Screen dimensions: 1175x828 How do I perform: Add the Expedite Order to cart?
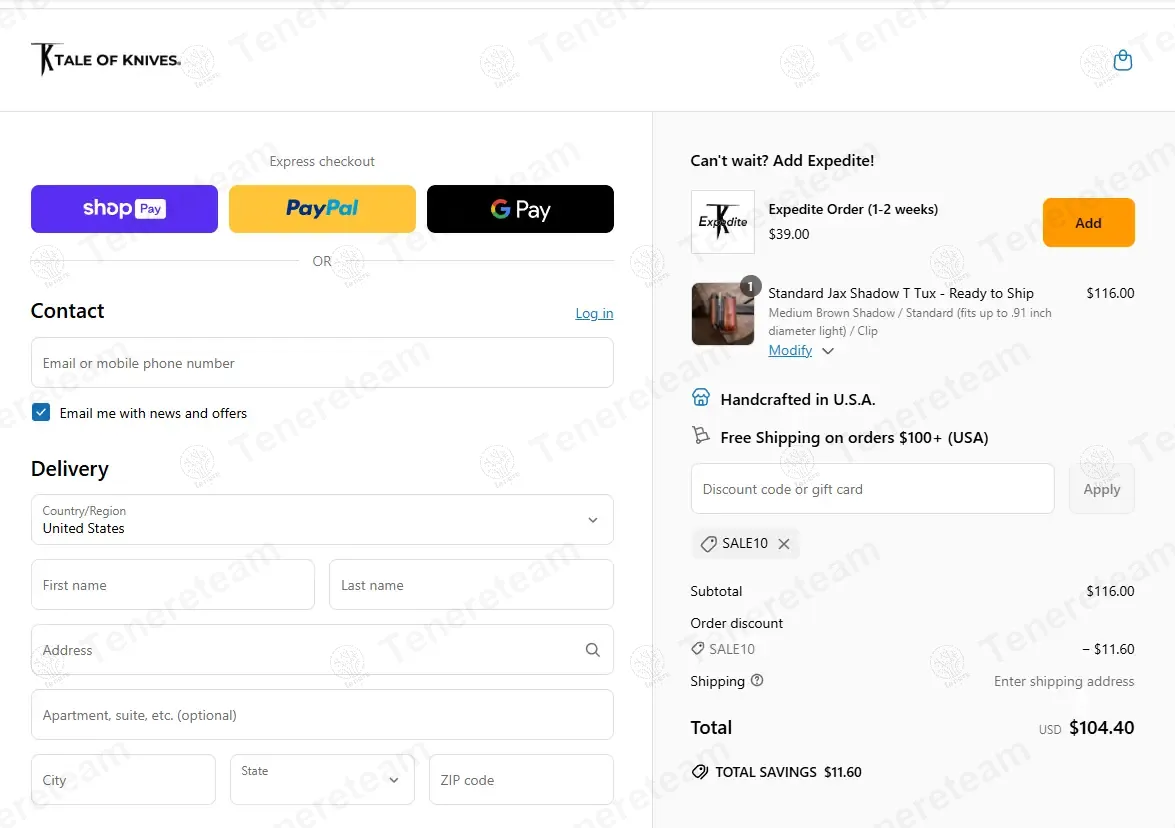point(1088,223)
